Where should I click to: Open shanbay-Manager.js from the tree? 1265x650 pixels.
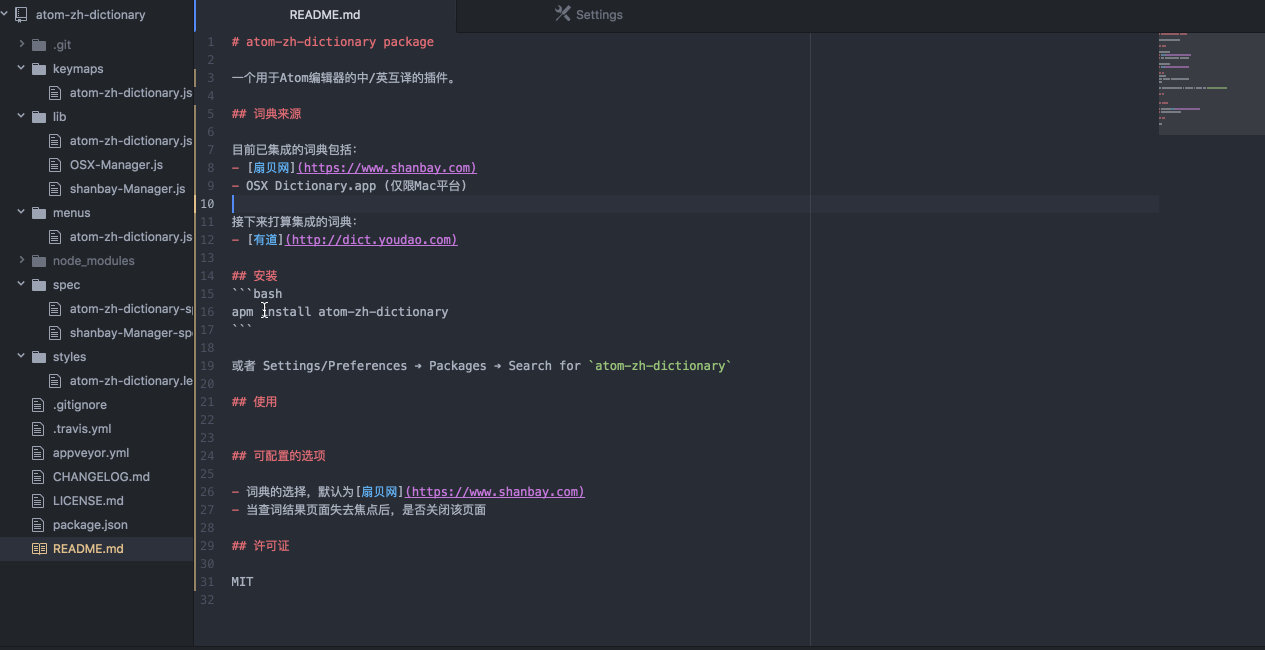[x=127, y=189]
